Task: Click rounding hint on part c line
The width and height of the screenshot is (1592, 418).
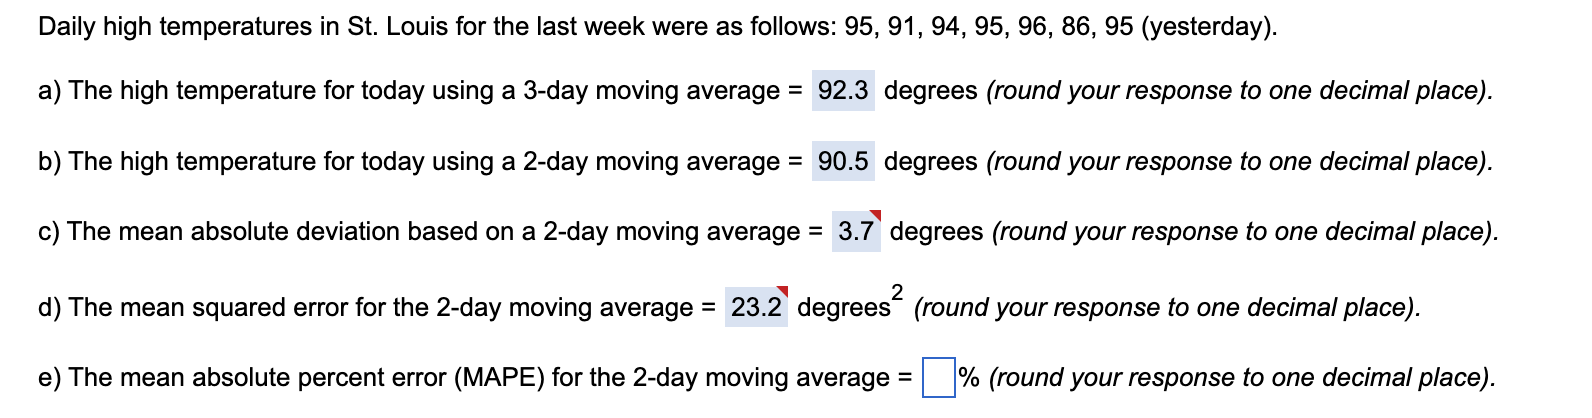Action: pos(1246,231)
